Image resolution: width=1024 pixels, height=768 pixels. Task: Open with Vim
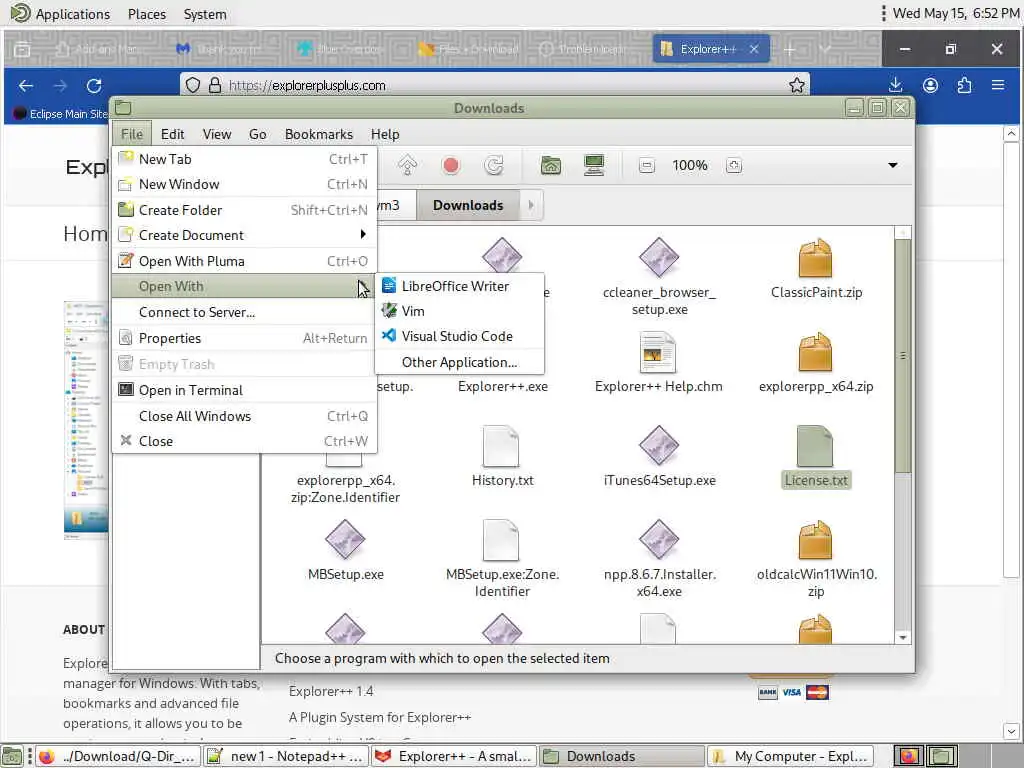(460, 311)
